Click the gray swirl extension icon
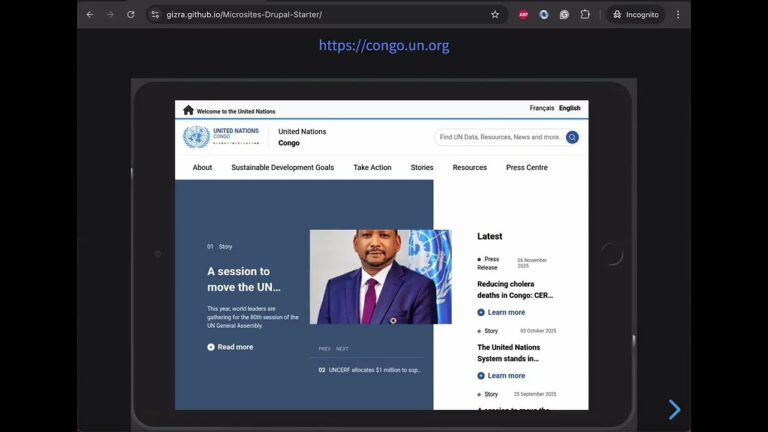The width and height of the screenshot is (768, 432). coord(564,15)
